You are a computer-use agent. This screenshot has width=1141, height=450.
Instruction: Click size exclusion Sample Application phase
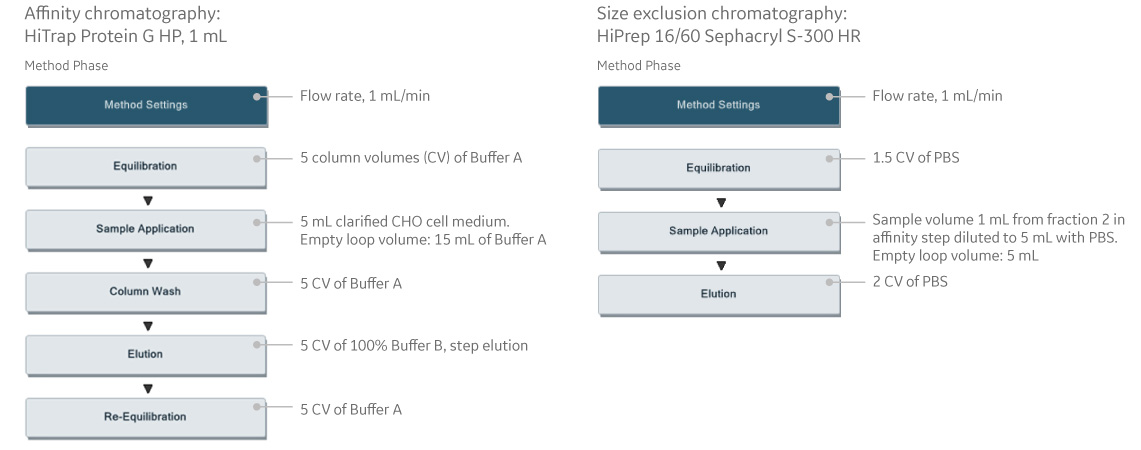717,231
